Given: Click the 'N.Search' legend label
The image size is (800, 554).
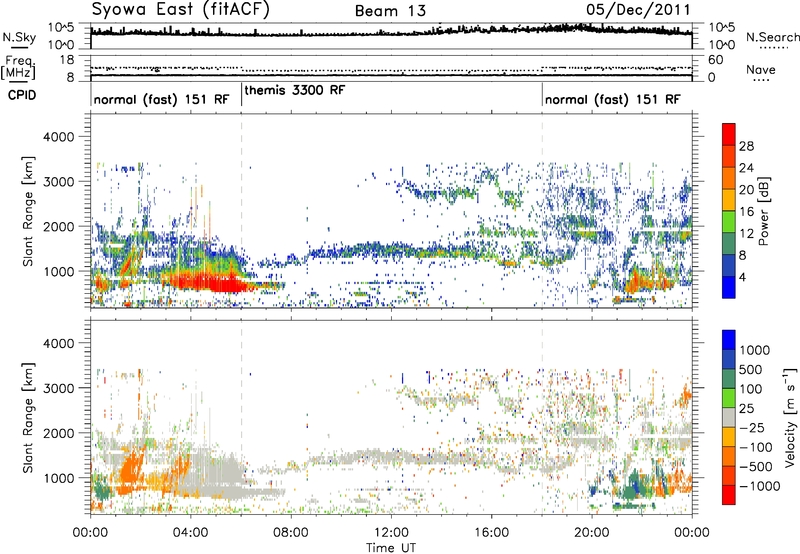Looking at the screenshot, I should [x=772, y=37].
